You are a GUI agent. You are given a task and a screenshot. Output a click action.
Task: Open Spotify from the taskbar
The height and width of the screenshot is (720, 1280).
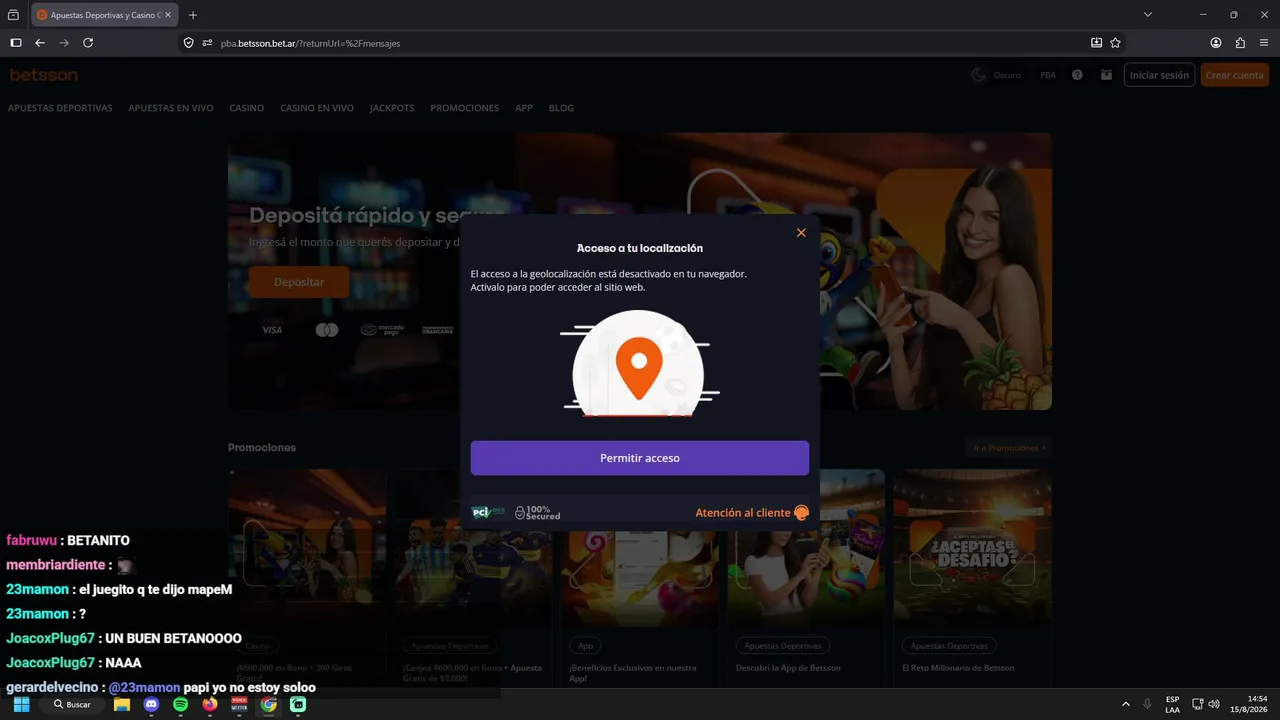[180, 705]
